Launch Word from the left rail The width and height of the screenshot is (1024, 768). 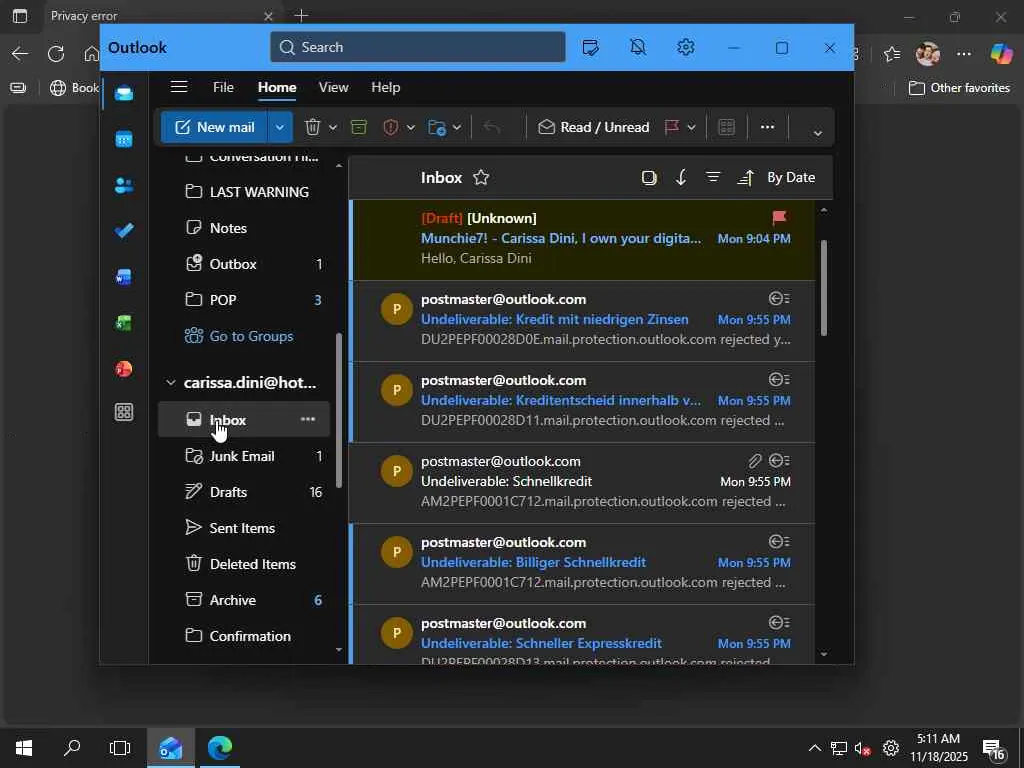[x=124, y=277]
